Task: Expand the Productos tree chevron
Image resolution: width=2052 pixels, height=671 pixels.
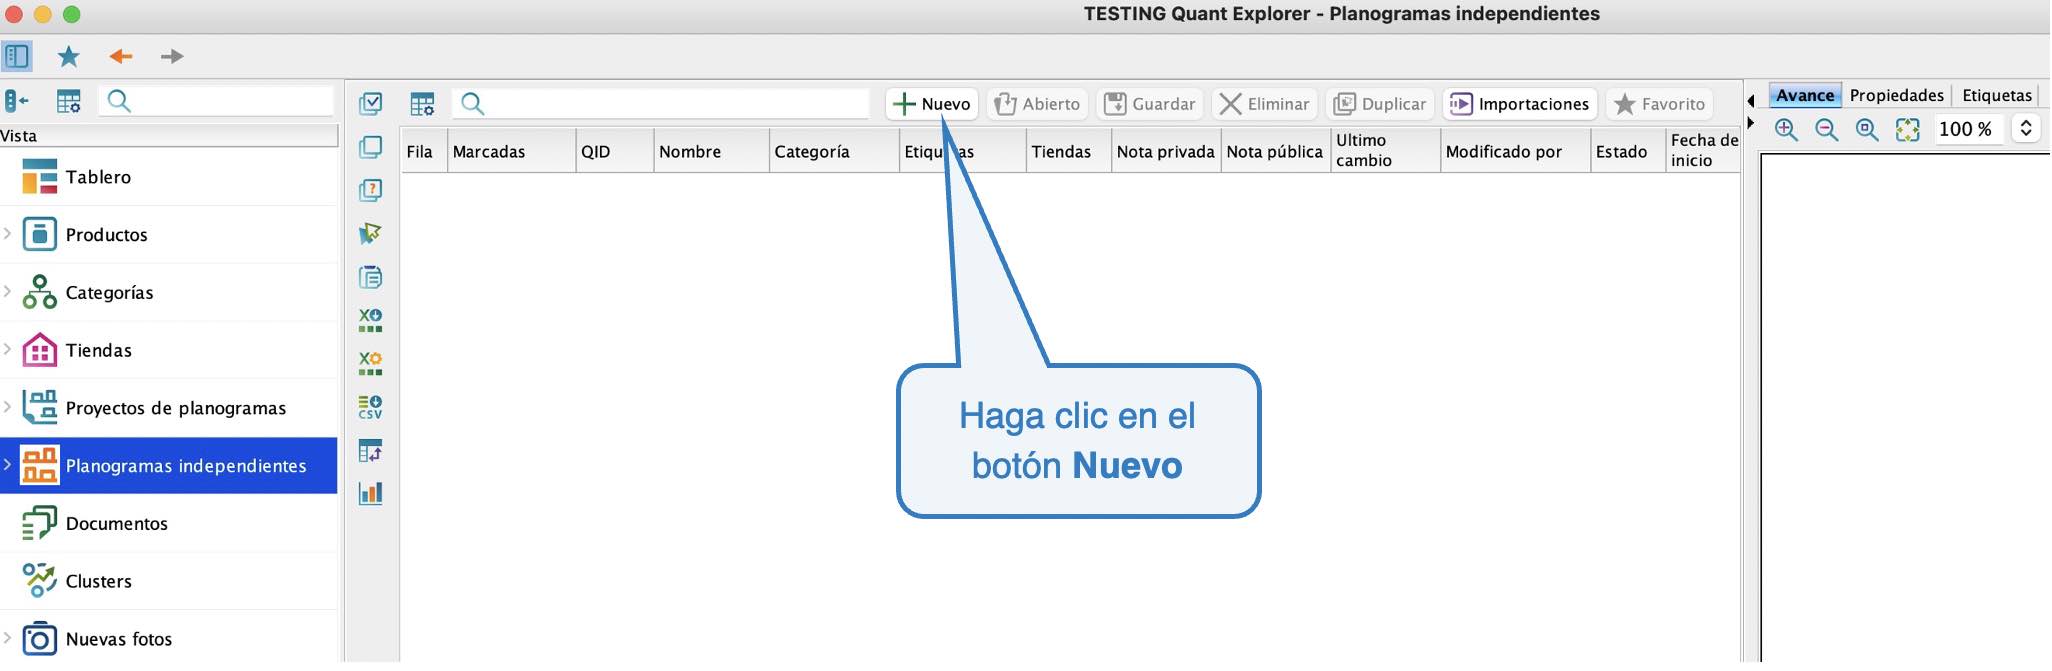Action: (x=7, y=234)
